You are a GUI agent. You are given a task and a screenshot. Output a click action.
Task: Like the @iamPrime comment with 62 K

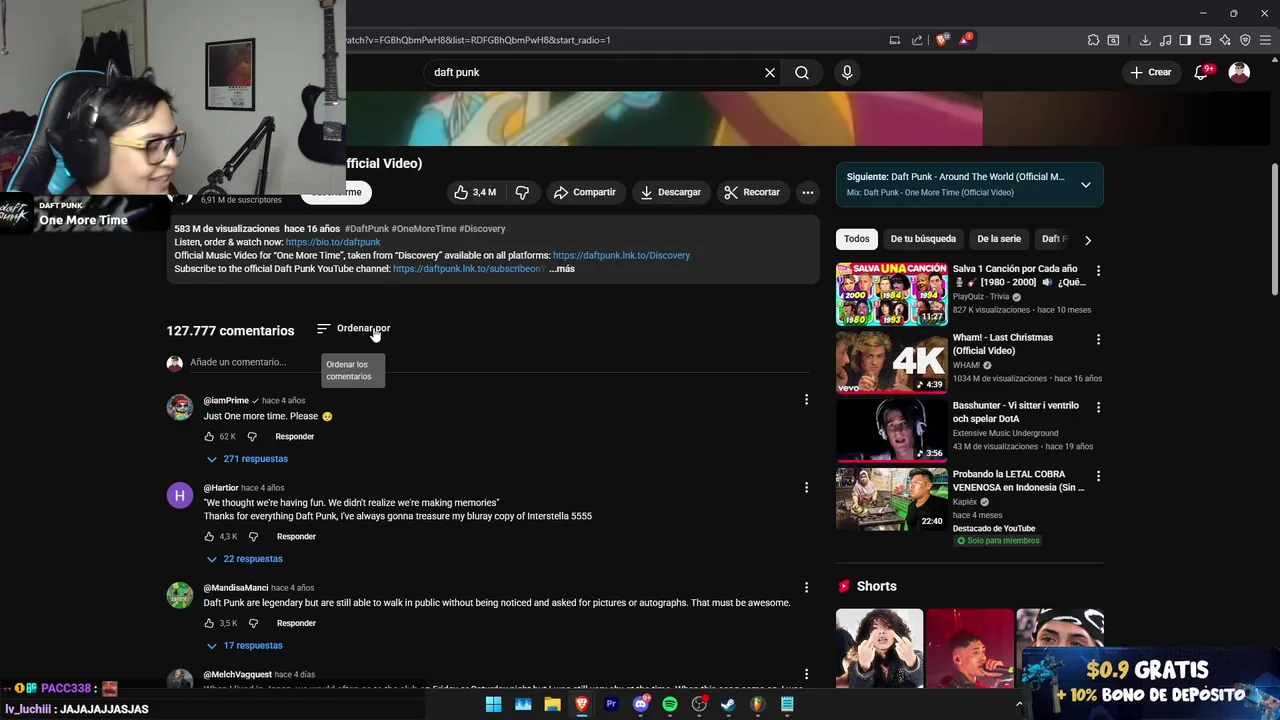pos(209,437)
